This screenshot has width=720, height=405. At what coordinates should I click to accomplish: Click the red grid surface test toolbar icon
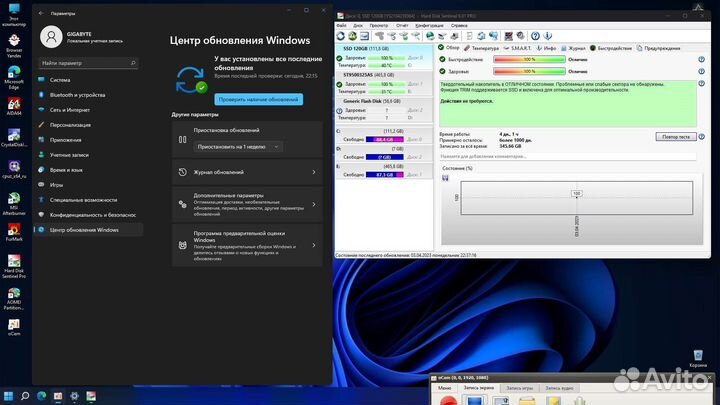pyautogui.click(x=508, y=36)
